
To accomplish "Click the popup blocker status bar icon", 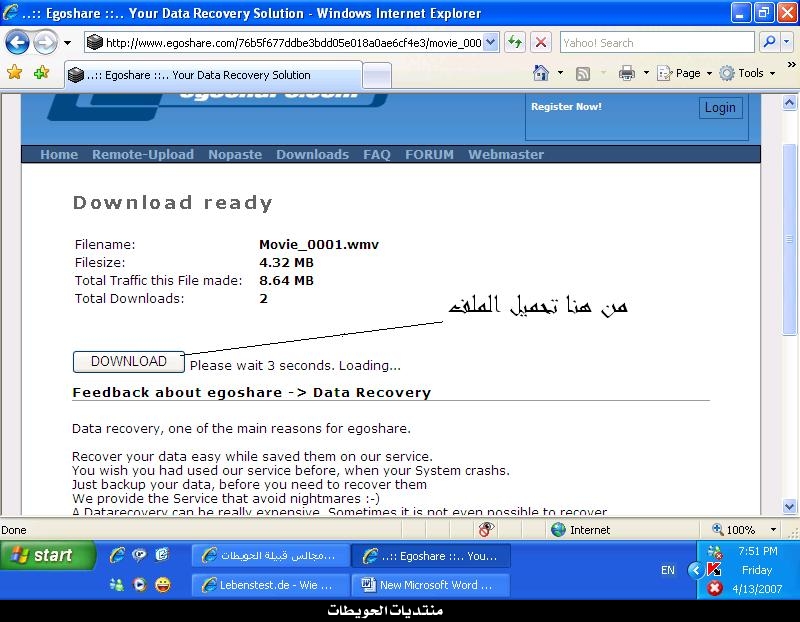I will (x=486, y=529).
